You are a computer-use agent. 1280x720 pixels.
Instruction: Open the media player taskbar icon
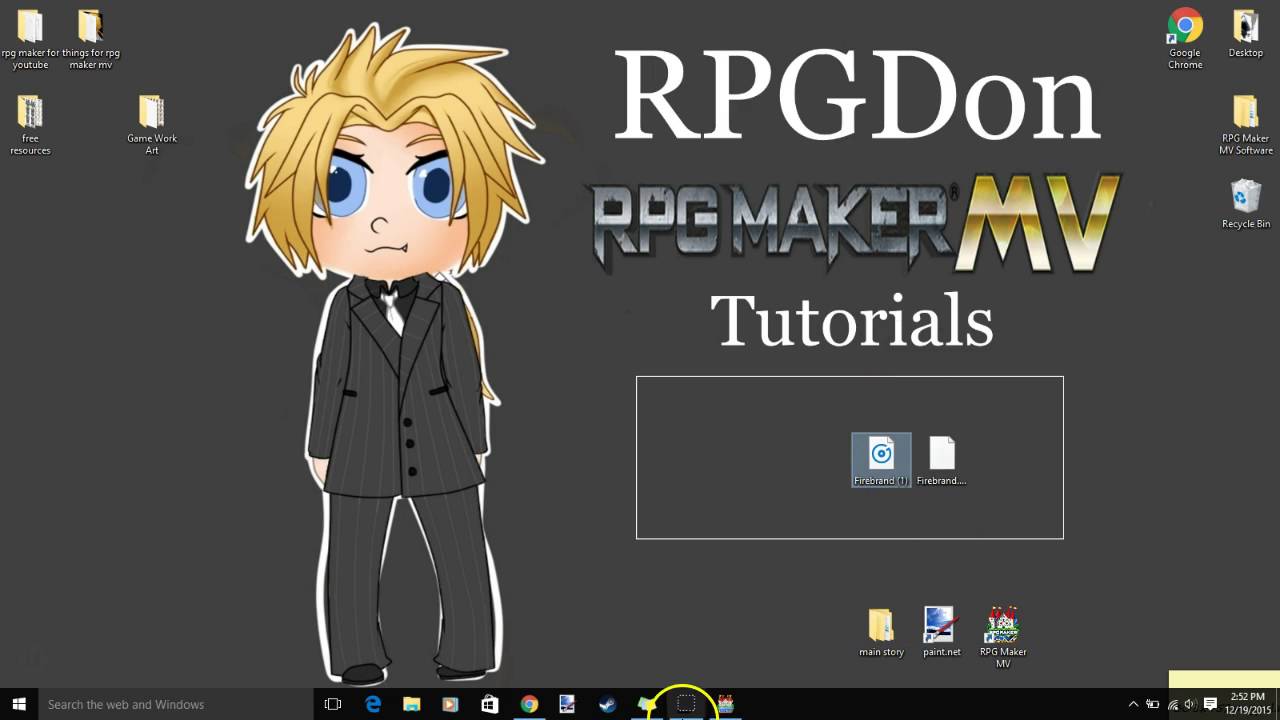click(x=450, y=704)
